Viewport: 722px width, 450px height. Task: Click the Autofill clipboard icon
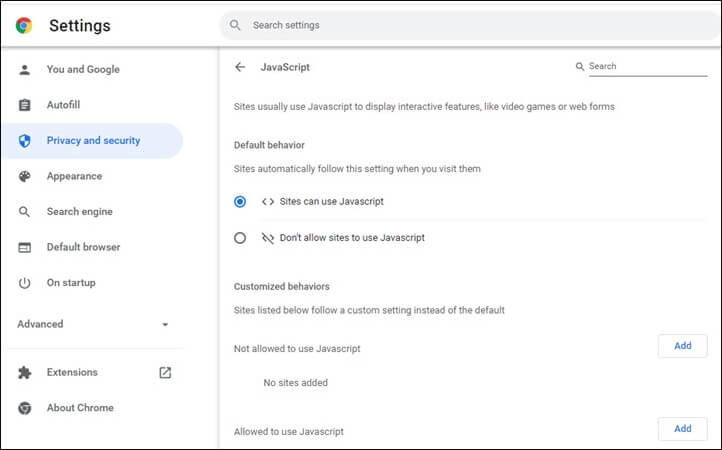click(25, 105)
